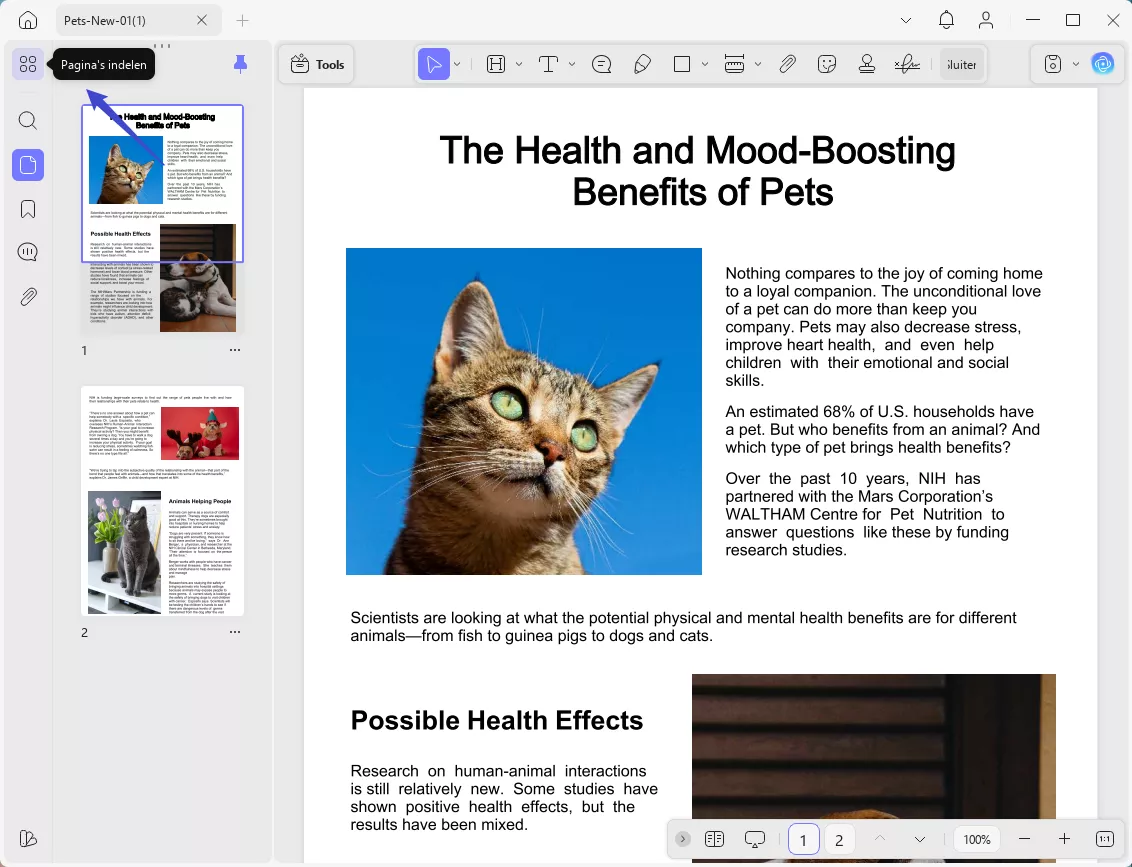Toggle the pin on thumbnail panel
Image resolution: width=1132 pixels, height=867 pixels.
click(x=240, y=65)
